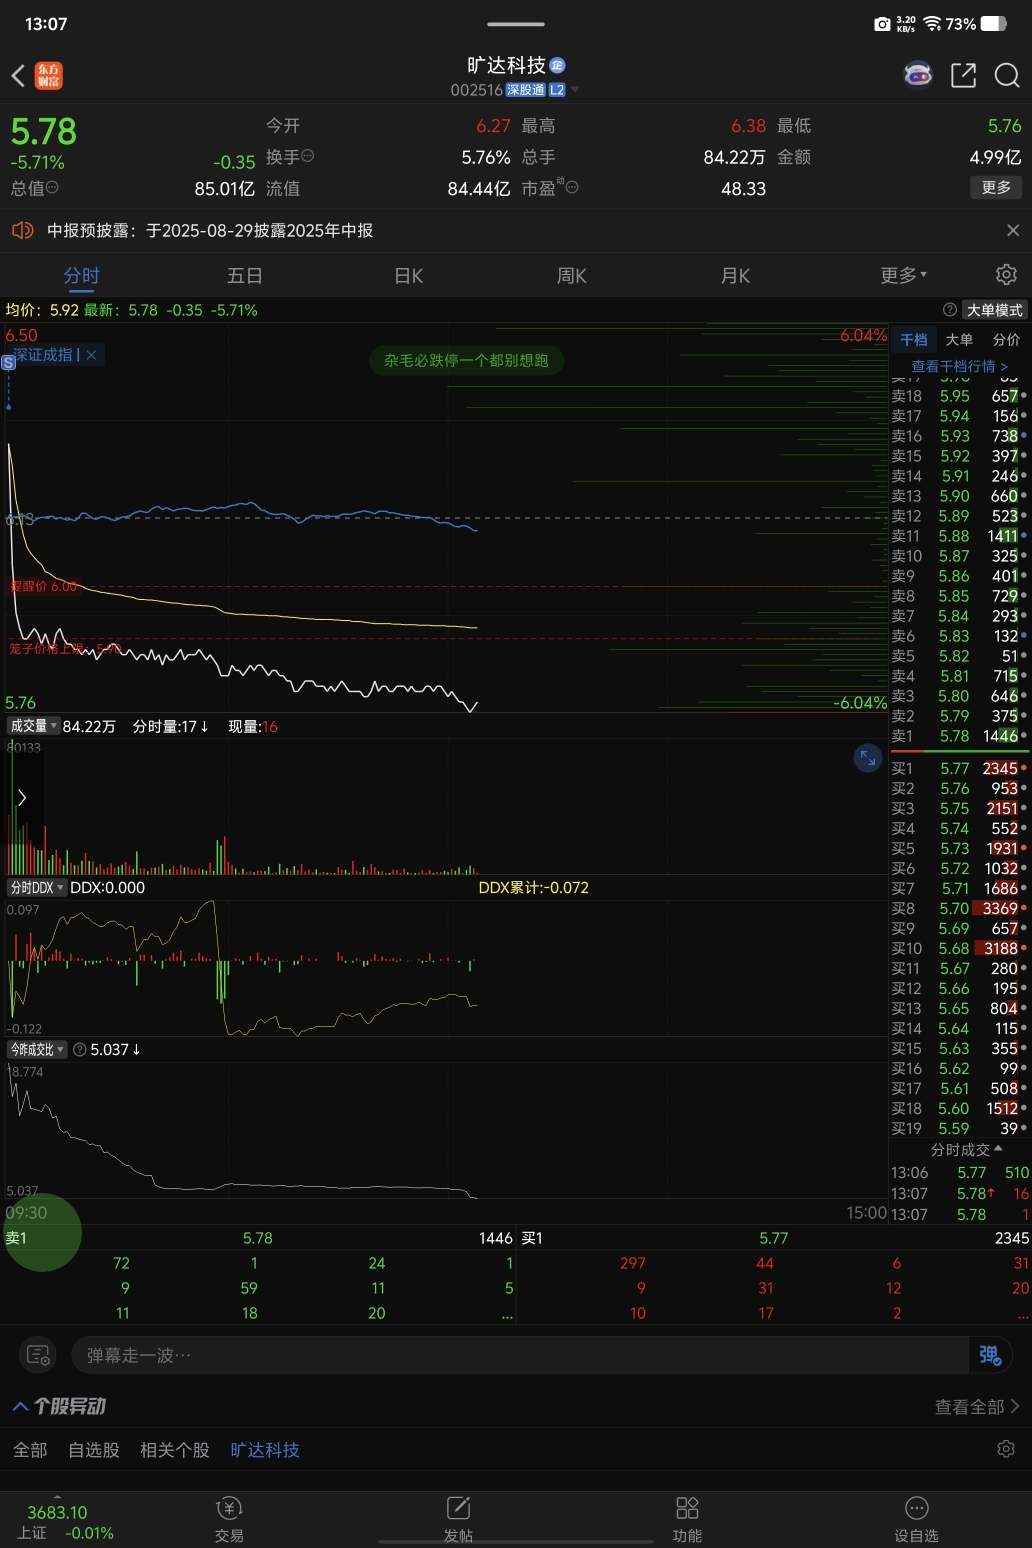Image resolution: width=1032 pixels, height=1548 pixels.
Task: Open the 成交量 indicator dropdown
Action: tap(33, 726)
